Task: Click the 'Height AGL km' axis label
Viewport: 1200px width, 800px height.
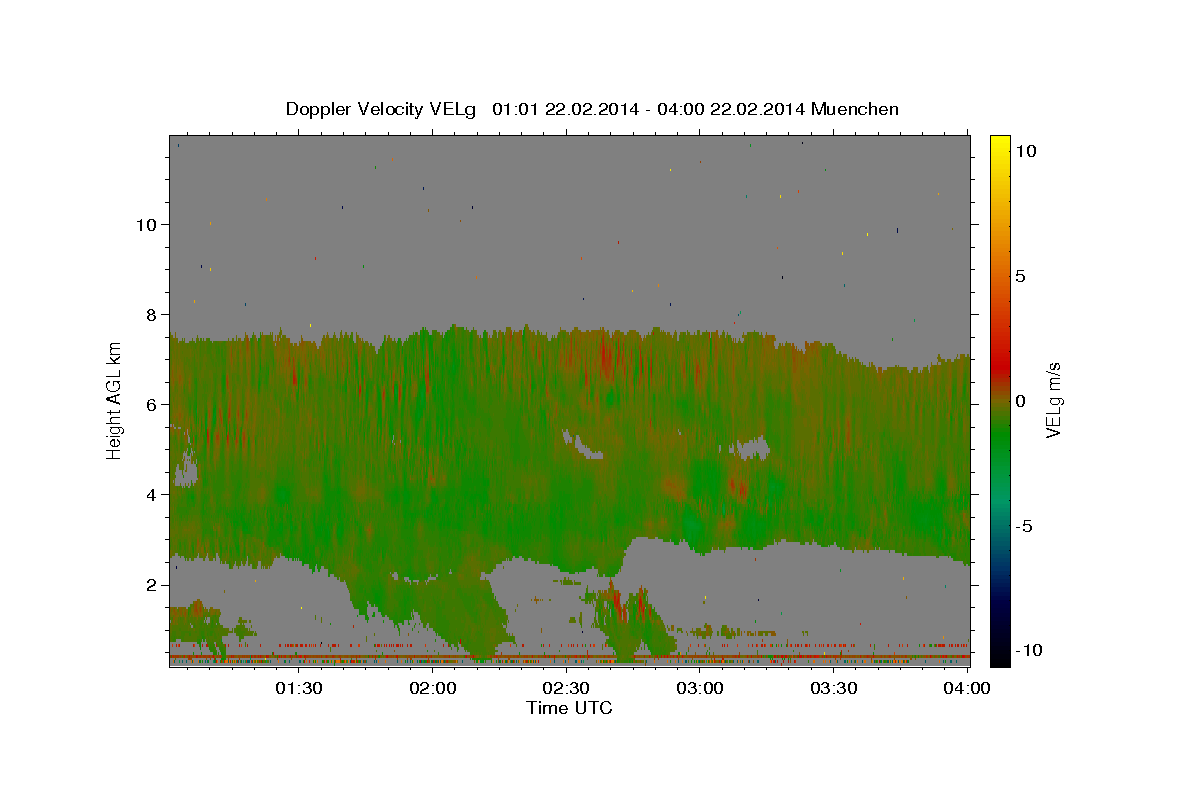Action: [114, 402]
